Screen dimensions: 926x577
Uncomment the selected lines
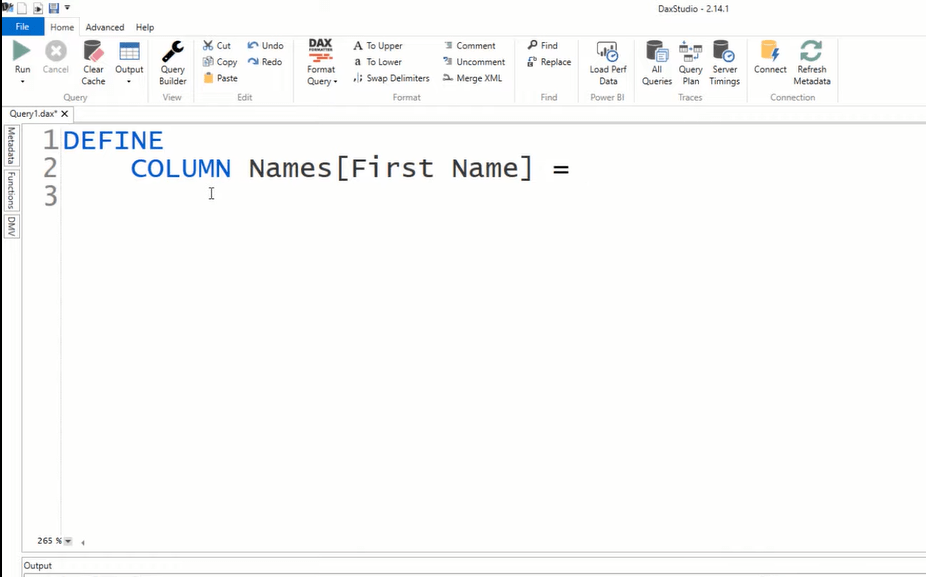[474, 61]
